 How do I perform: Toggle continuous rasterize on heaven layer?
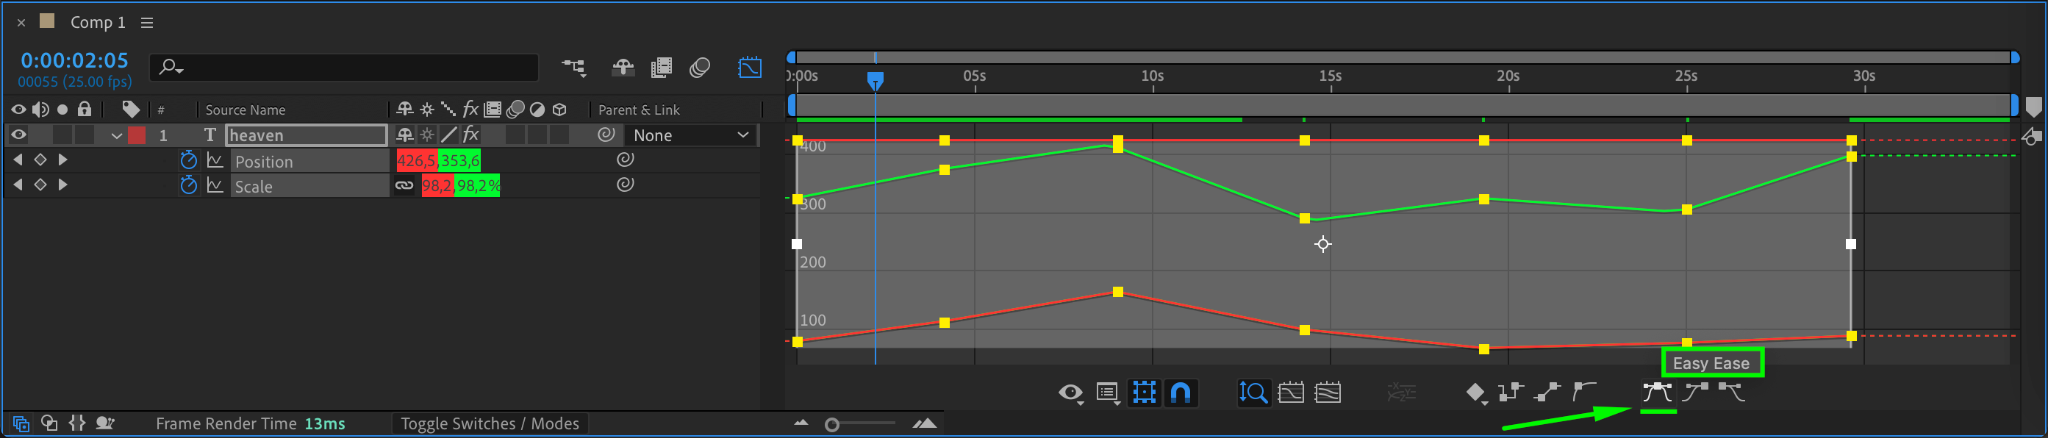427,135
